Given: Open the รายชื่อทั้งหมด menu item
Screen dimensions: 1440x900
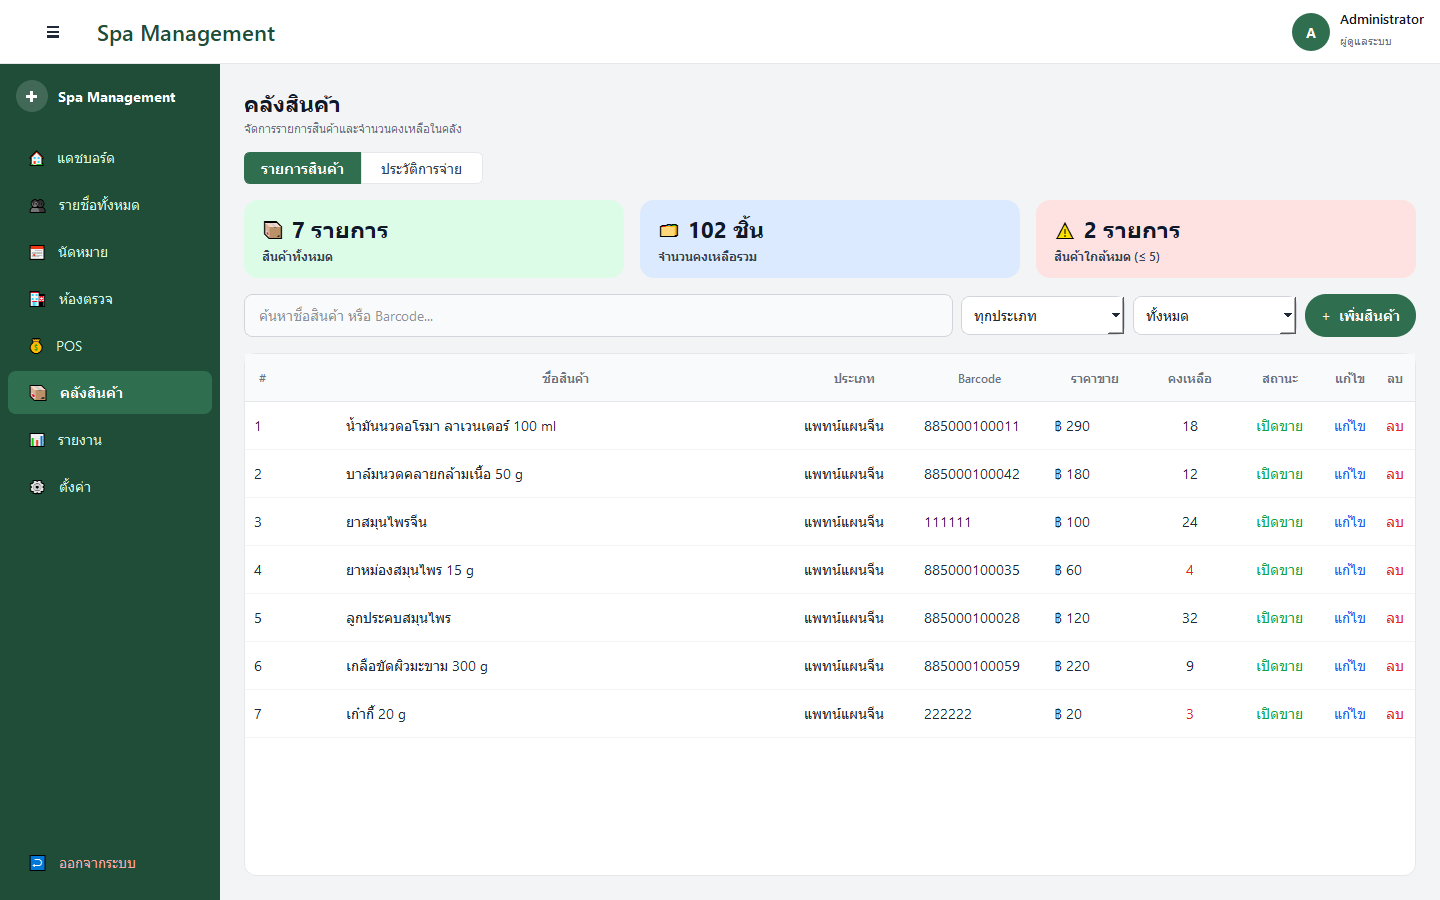Looking at the screenshot, I should point(110,205).
